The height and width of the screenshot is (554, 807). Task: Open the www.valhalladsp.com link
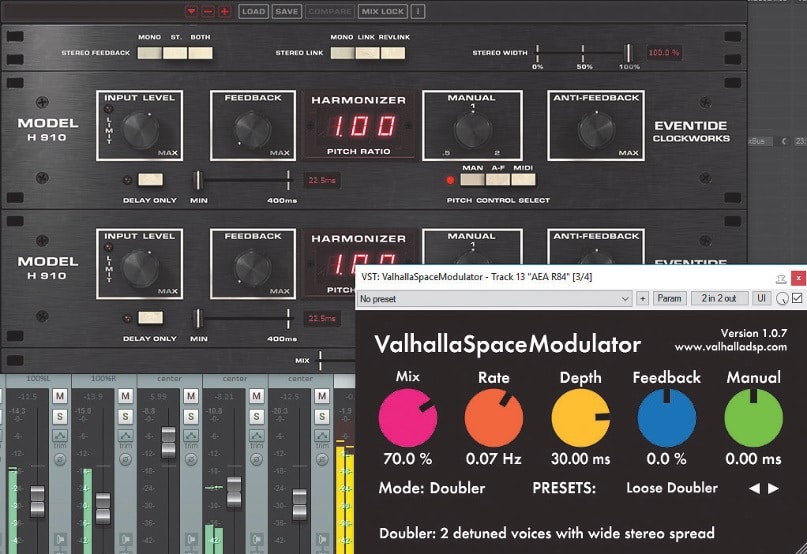(730, 347)
